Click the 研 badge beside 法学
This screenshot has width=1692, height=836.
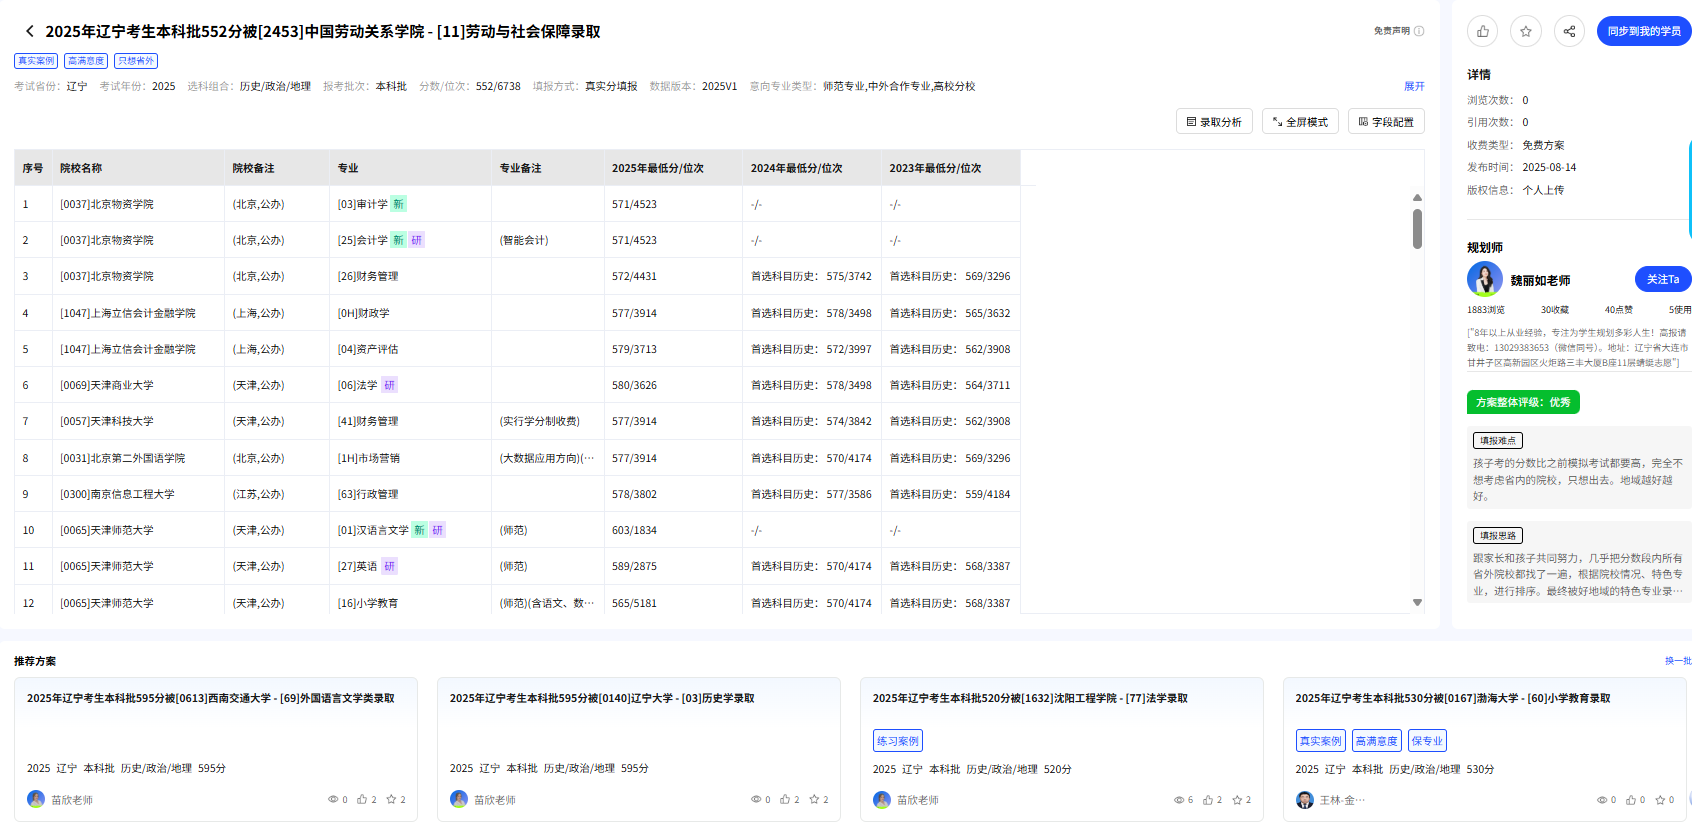[390, 385]
